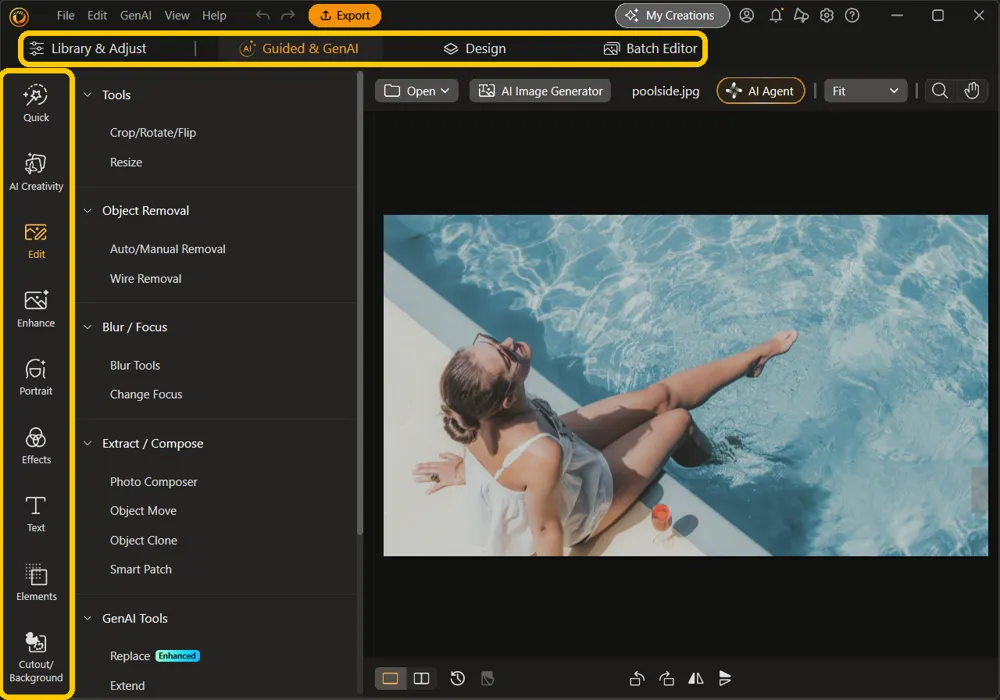Activate the zoom magnifier tool

tap(939, 91)
